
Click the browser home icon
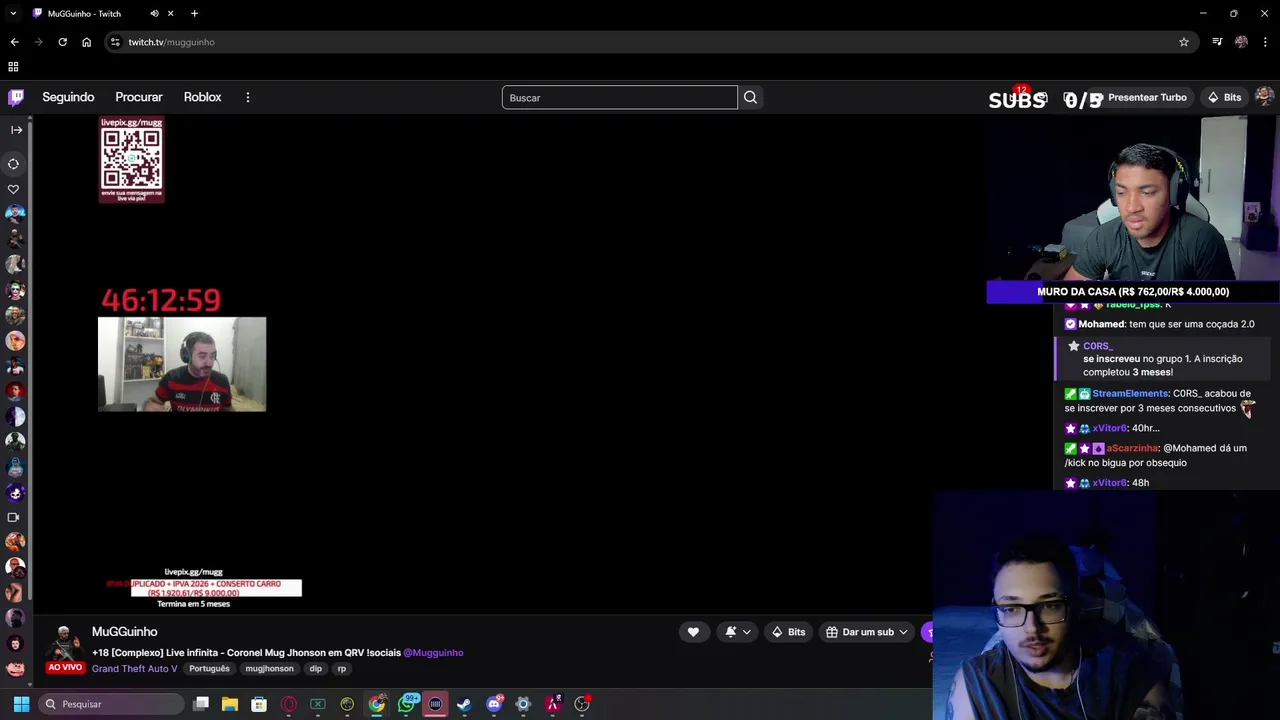point(86,42)
